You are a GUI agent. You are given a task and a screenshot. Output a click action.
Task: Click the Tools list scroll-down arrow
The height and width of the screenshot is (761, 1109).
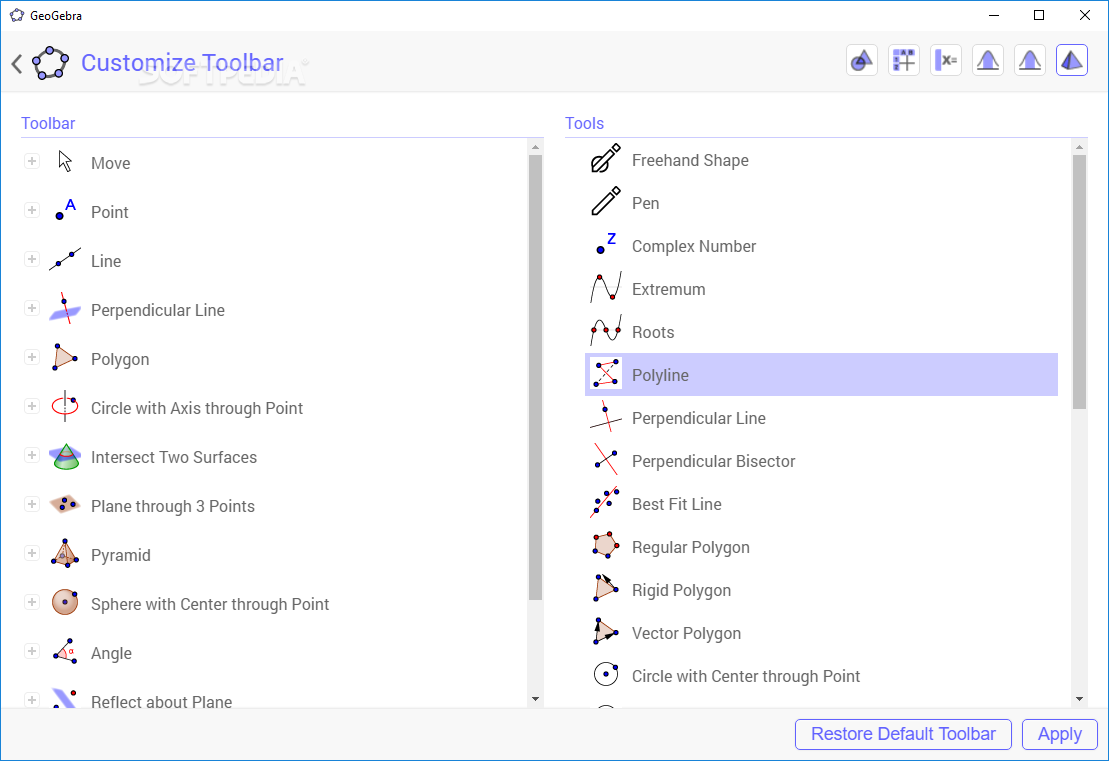[x=1079, y=698]
